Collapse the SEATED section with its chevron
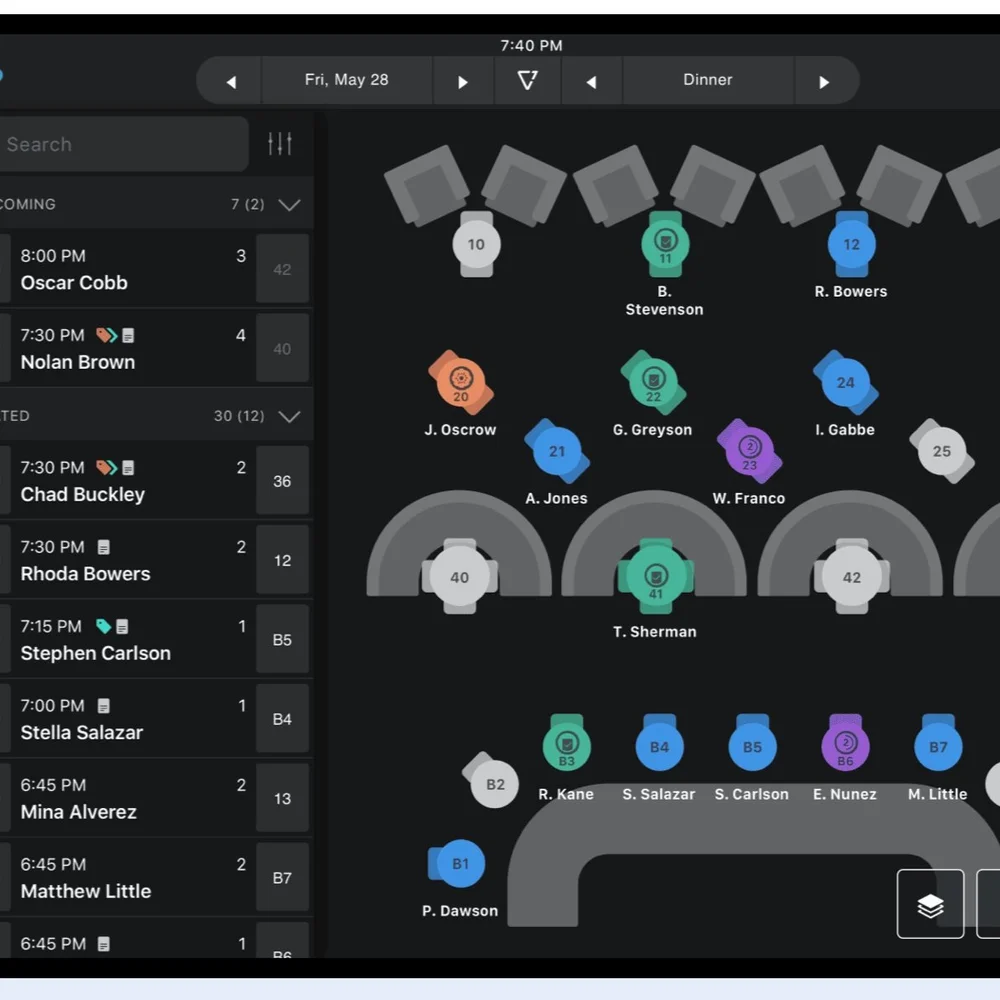 pos(290,415)
